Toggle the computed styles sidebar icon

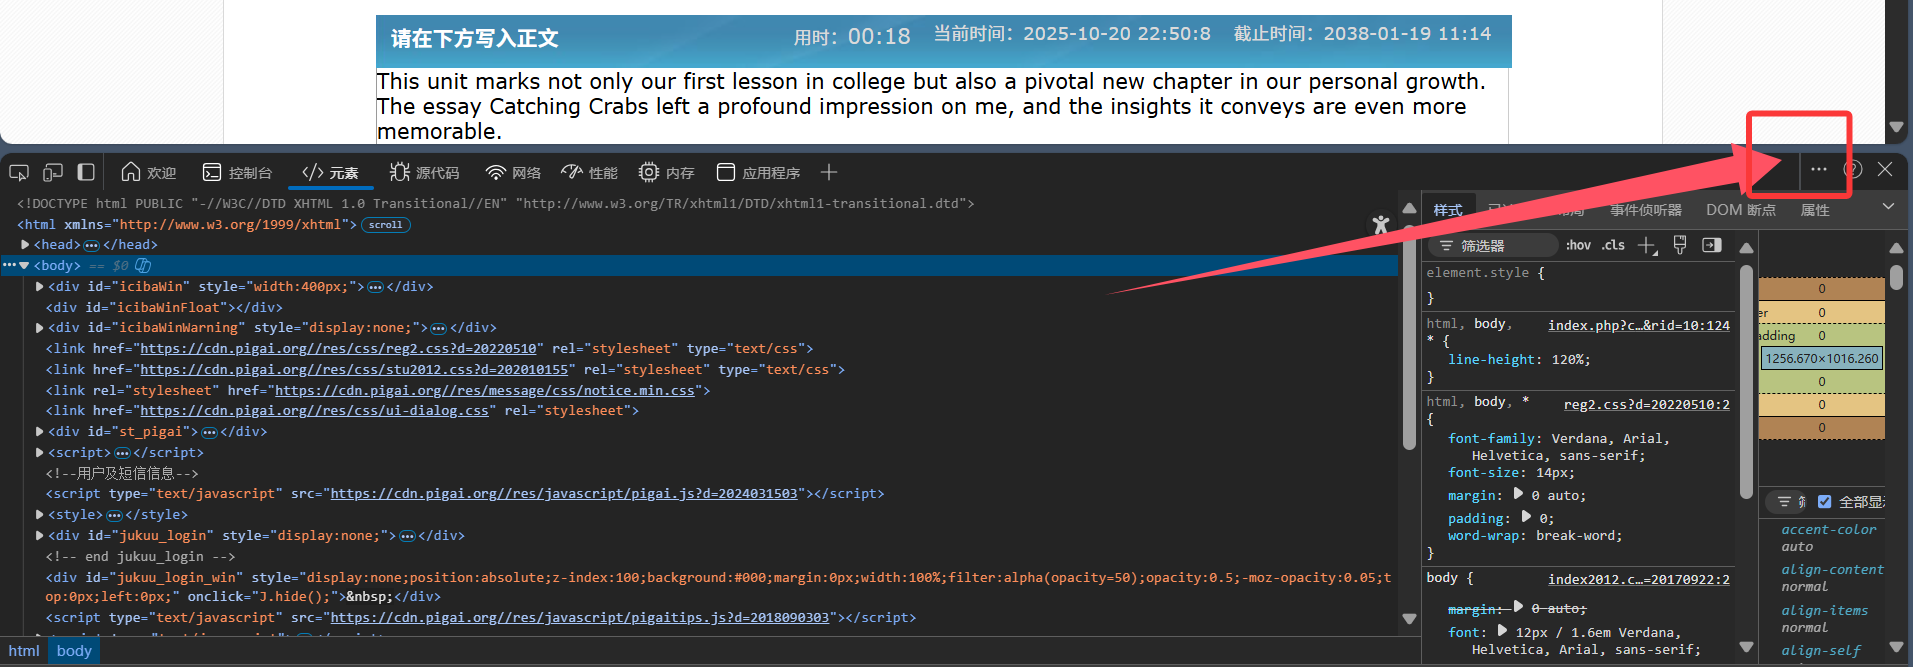(x=1712, y=245)
